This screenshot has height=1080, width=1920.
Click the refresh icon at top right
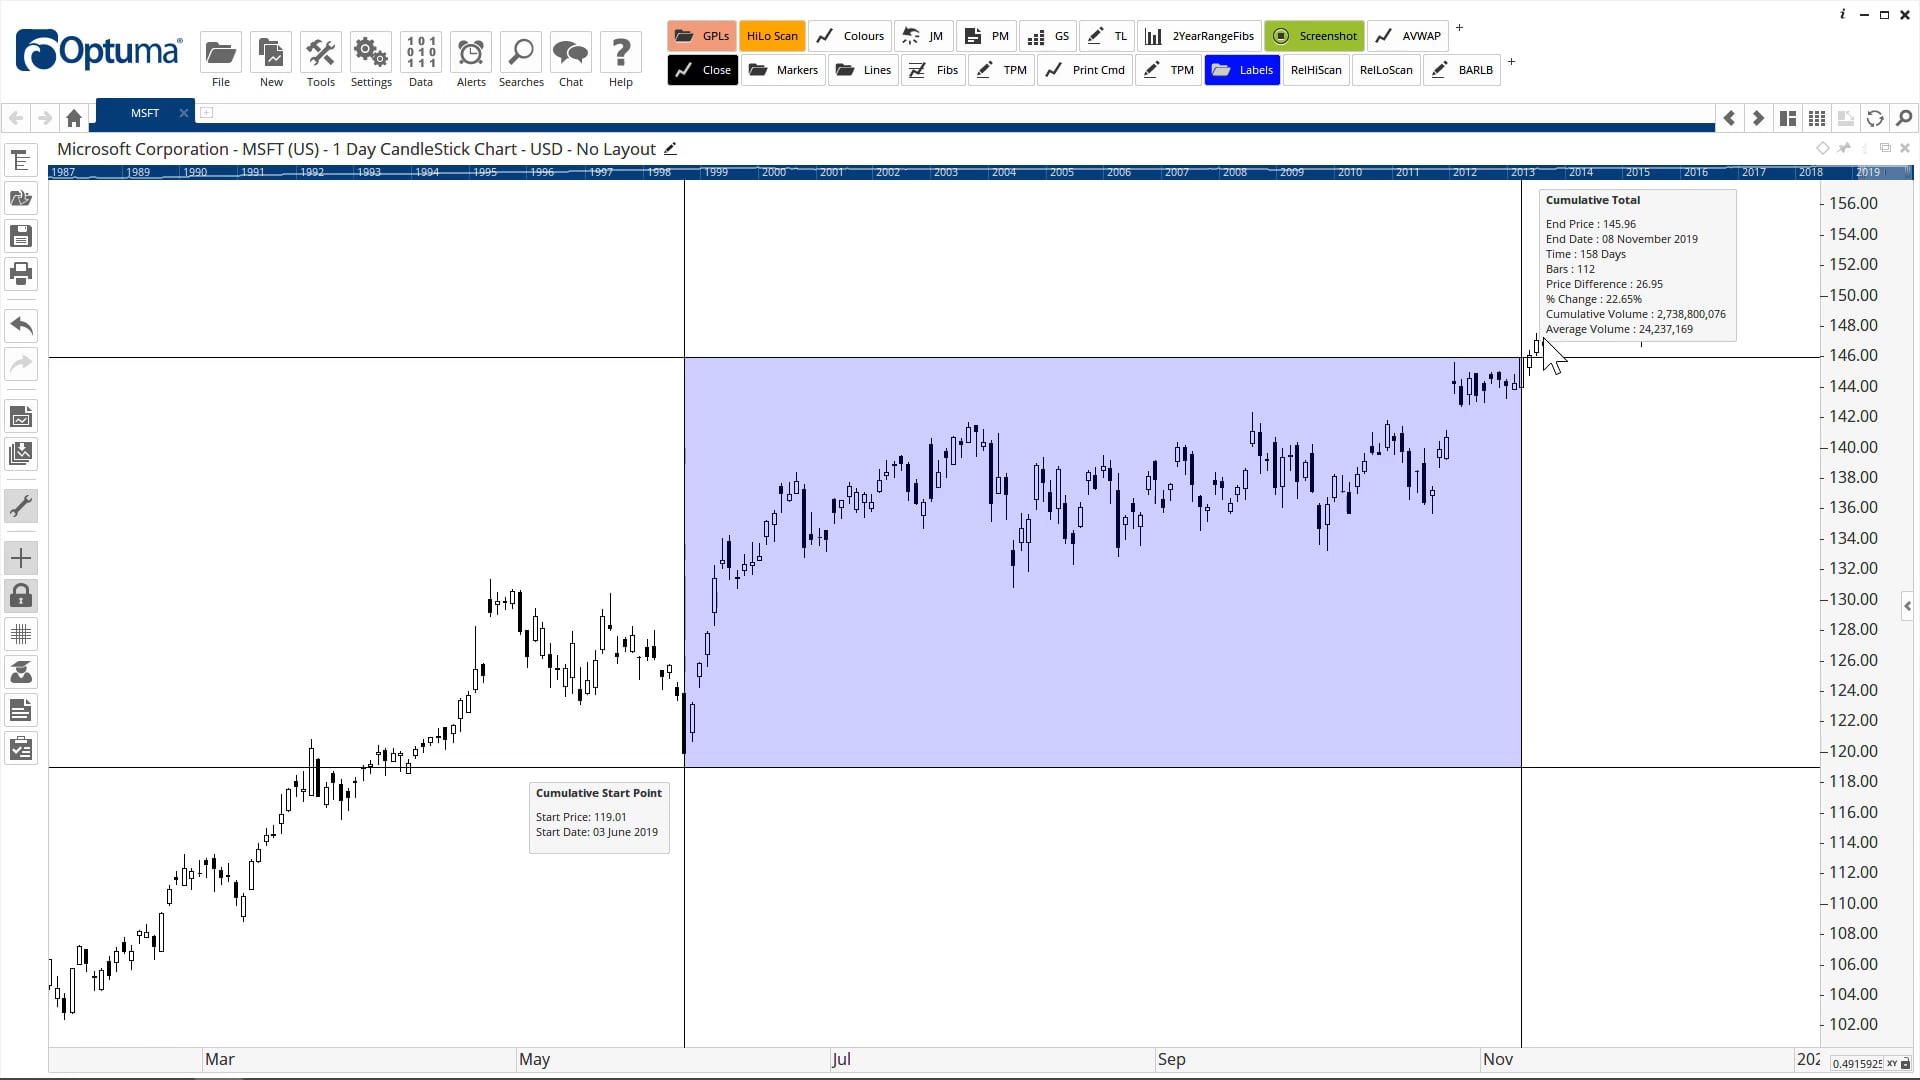point(1875,118)
